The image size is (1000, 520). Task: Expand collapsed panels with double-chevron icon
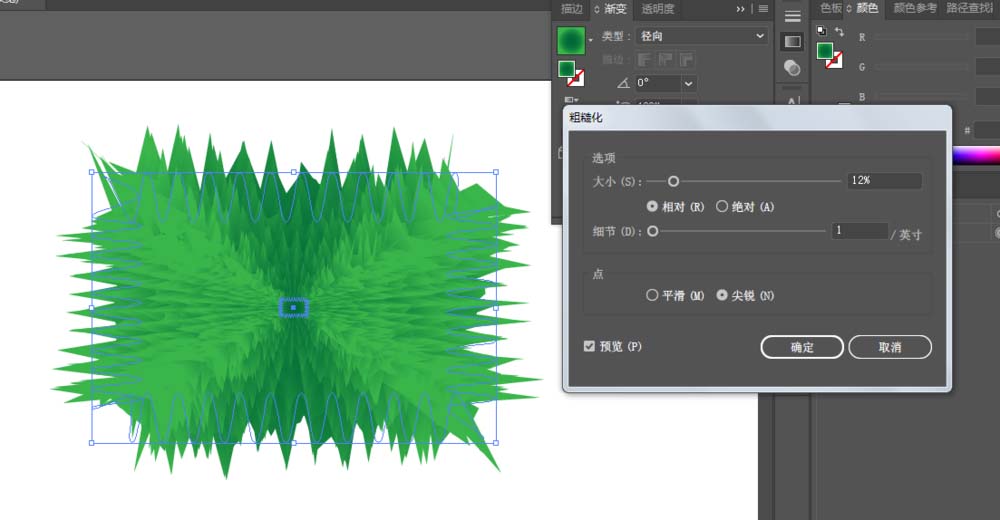(740, 9)
